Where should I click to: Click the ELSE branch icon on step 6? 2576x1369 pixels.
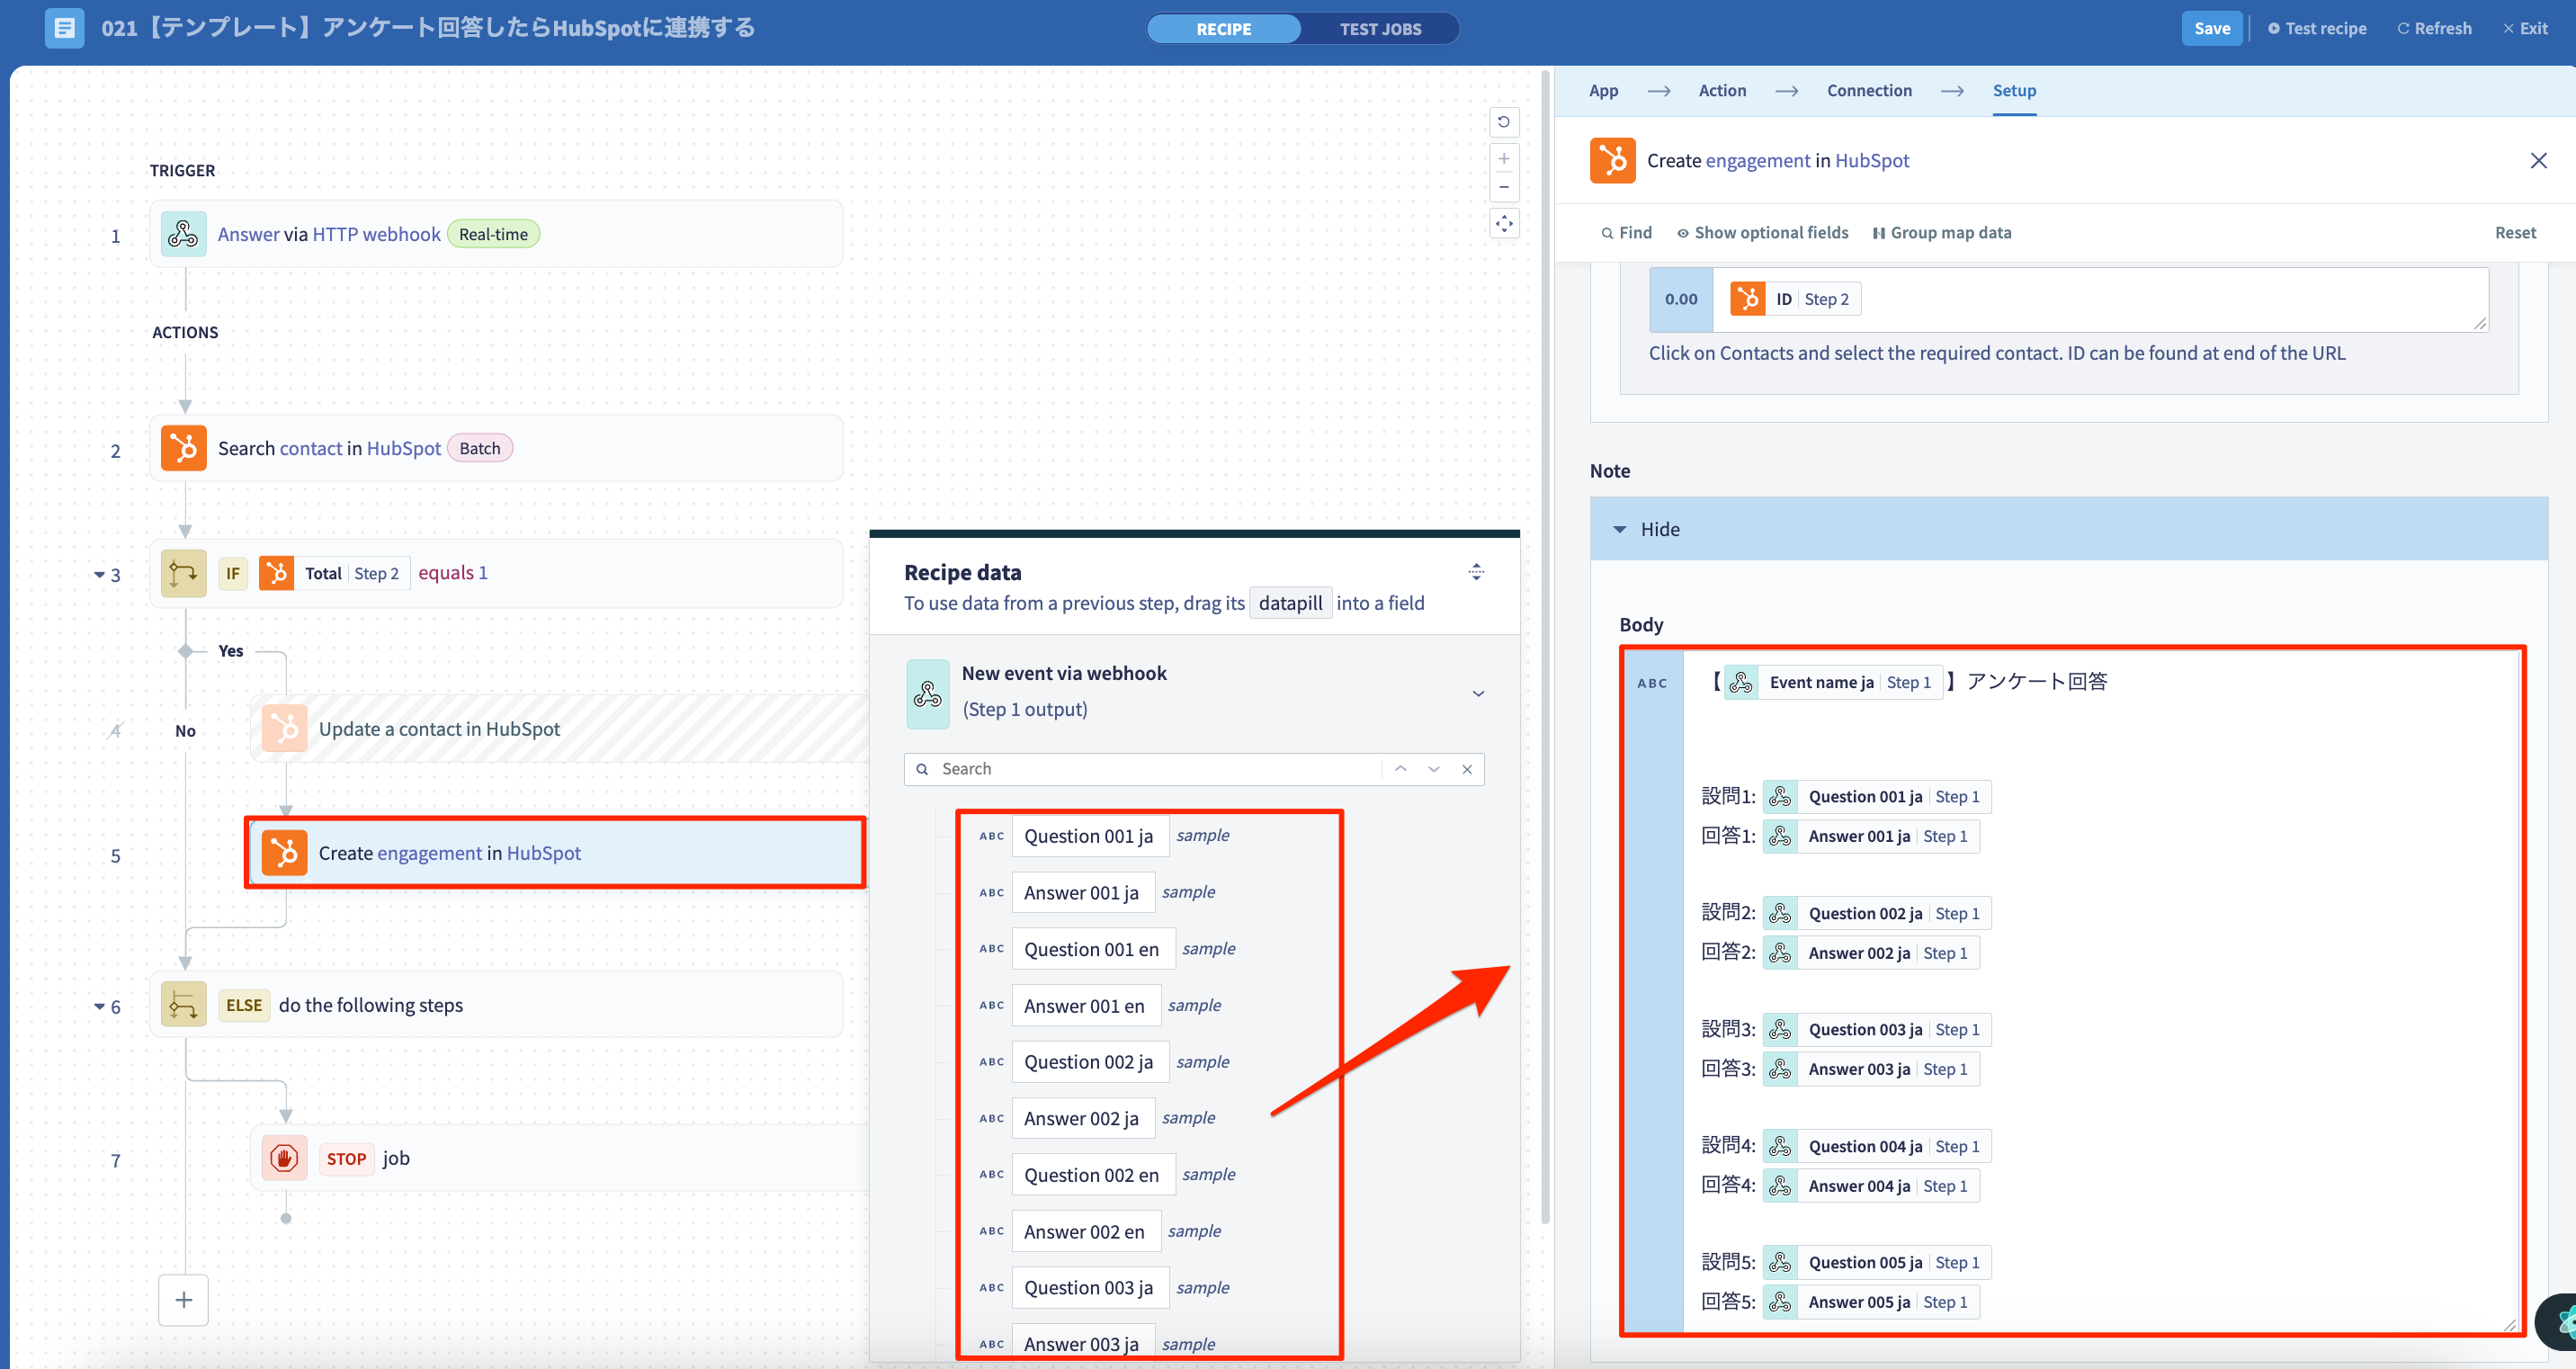183,1005
